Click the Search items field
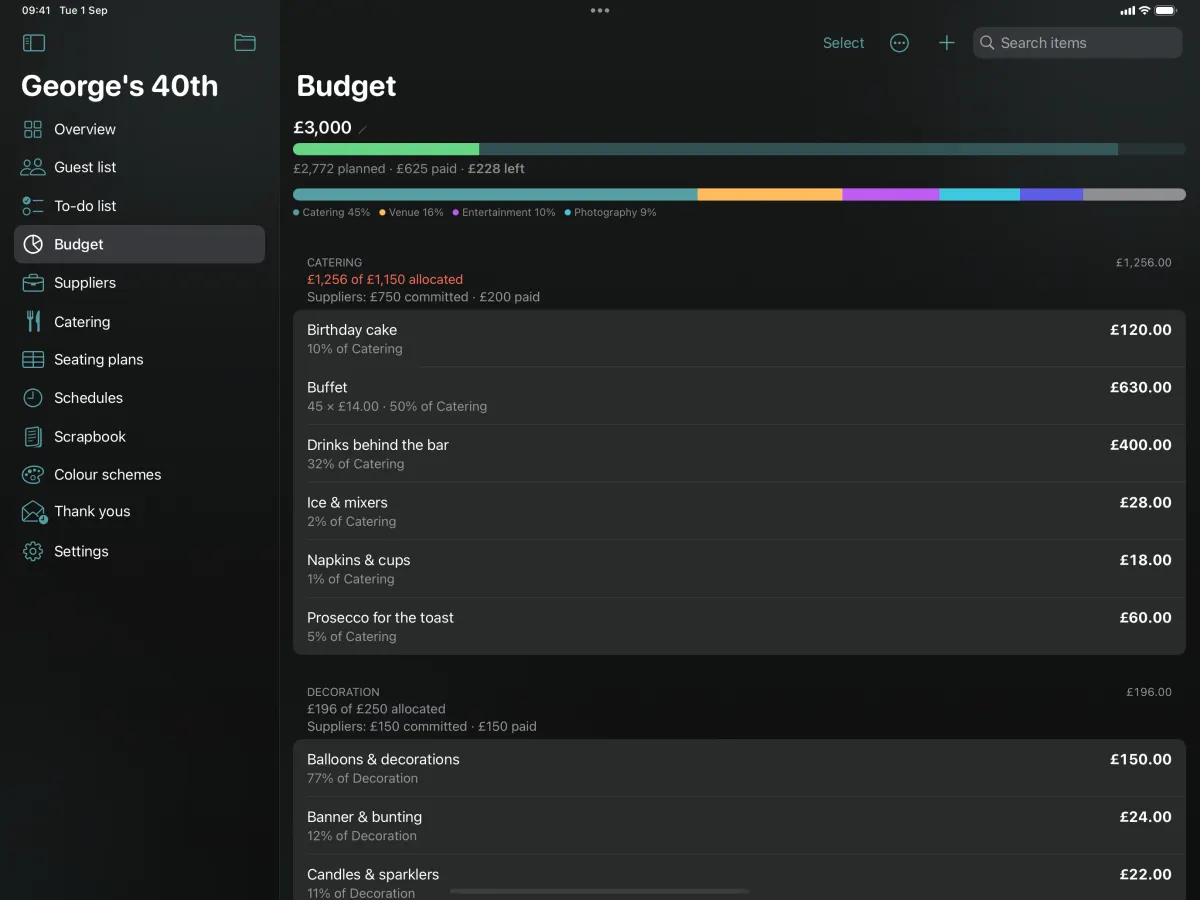Screen dimensions: 1200x900 pos(1078,43)
